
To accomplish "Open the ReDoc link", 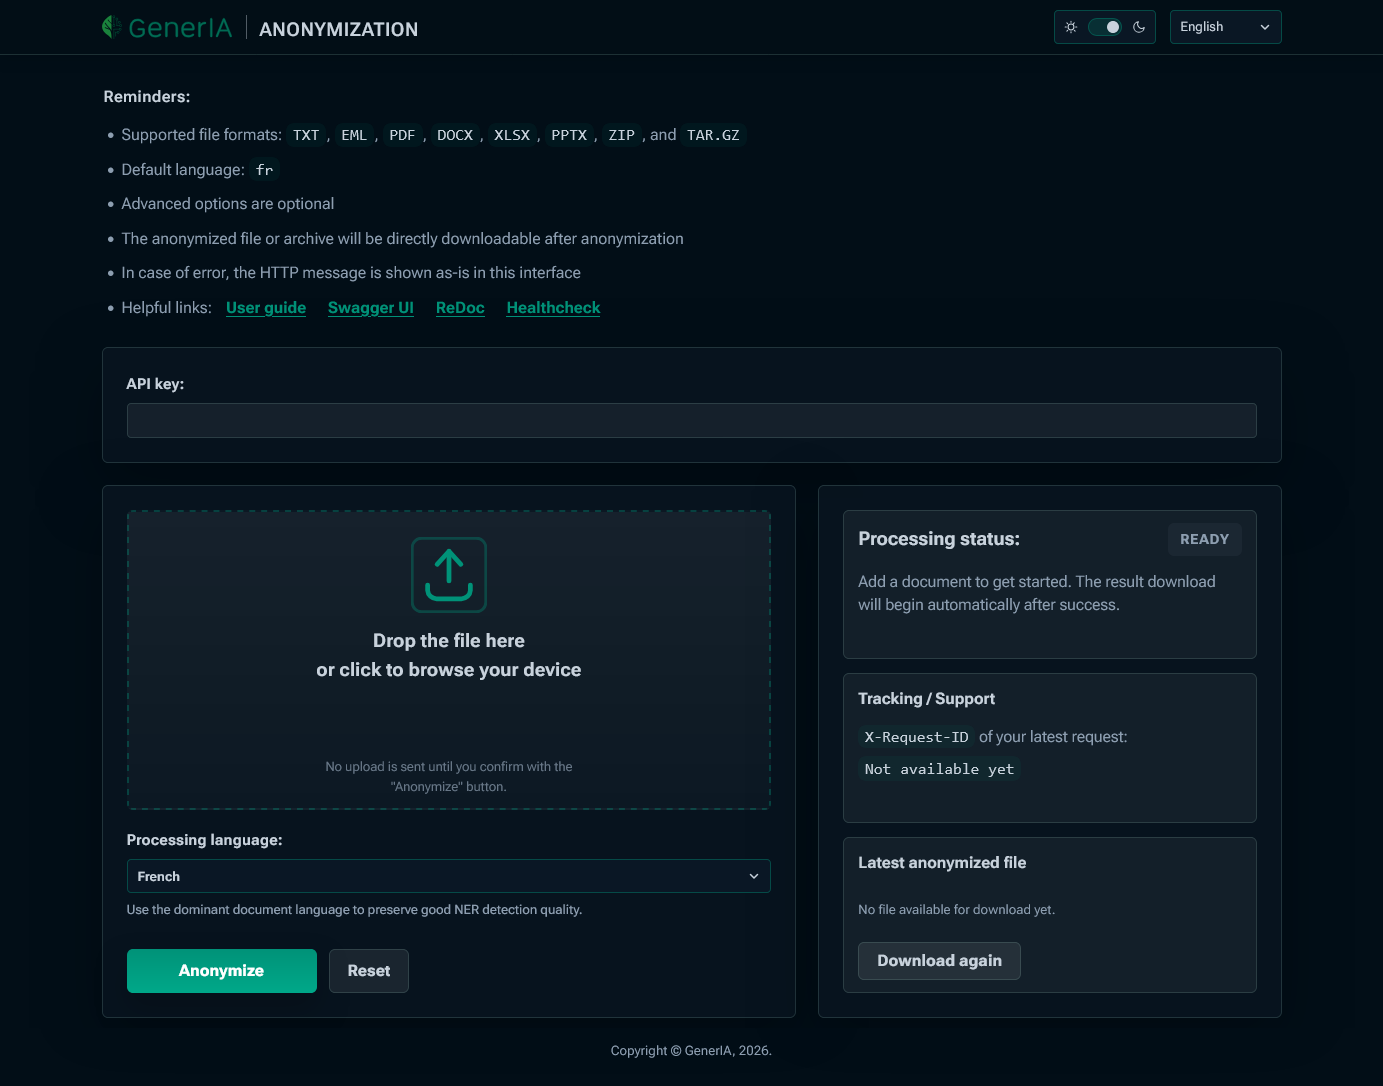I will (460, 308).
